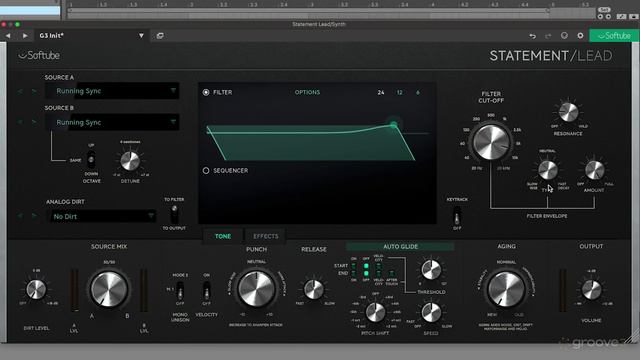Click the Dirt Level knob

coord(36,289)
